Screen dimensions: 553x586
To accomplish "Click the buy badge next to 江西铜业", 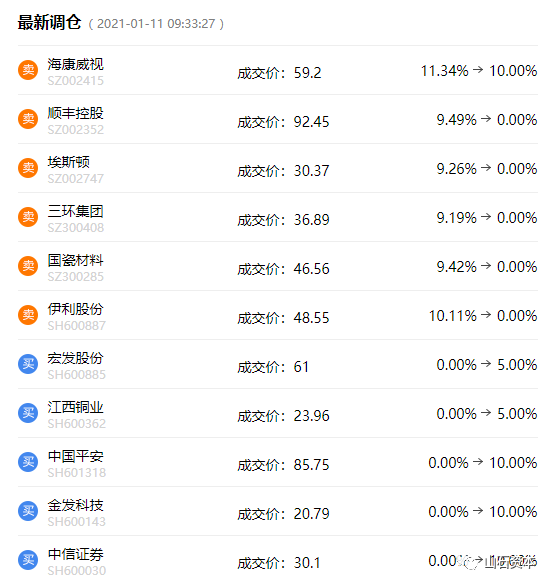I will pyautogui.click(x=28, y=413).
